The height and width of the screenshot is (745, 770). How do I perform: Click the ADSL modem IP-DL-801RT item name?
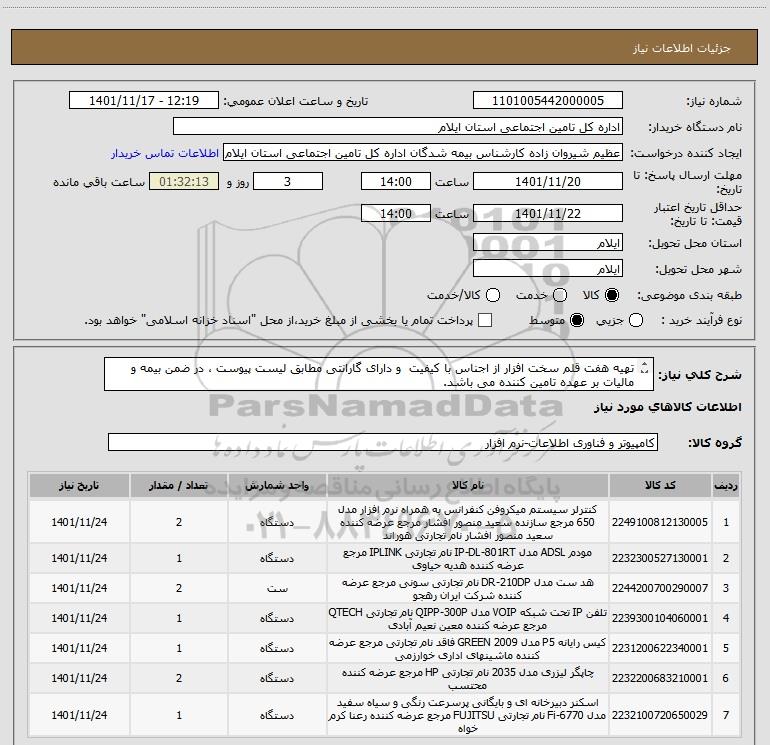coord(468,558)
